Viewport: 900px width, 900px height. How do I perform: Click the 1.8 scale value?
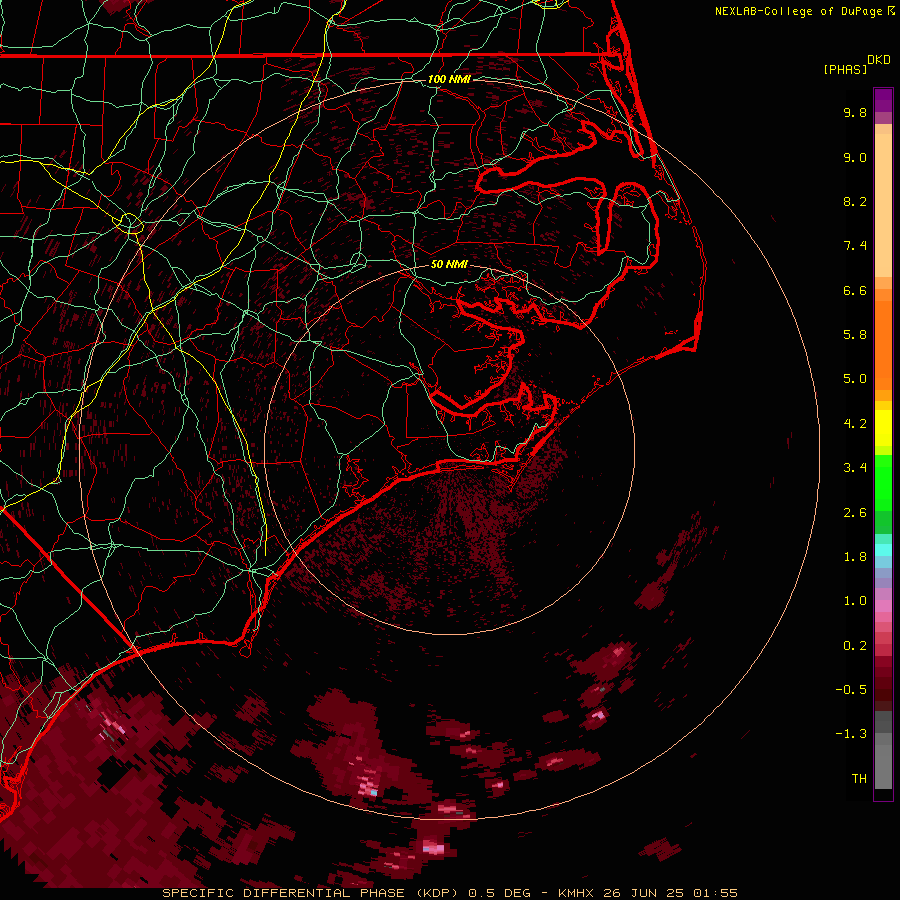855,557
